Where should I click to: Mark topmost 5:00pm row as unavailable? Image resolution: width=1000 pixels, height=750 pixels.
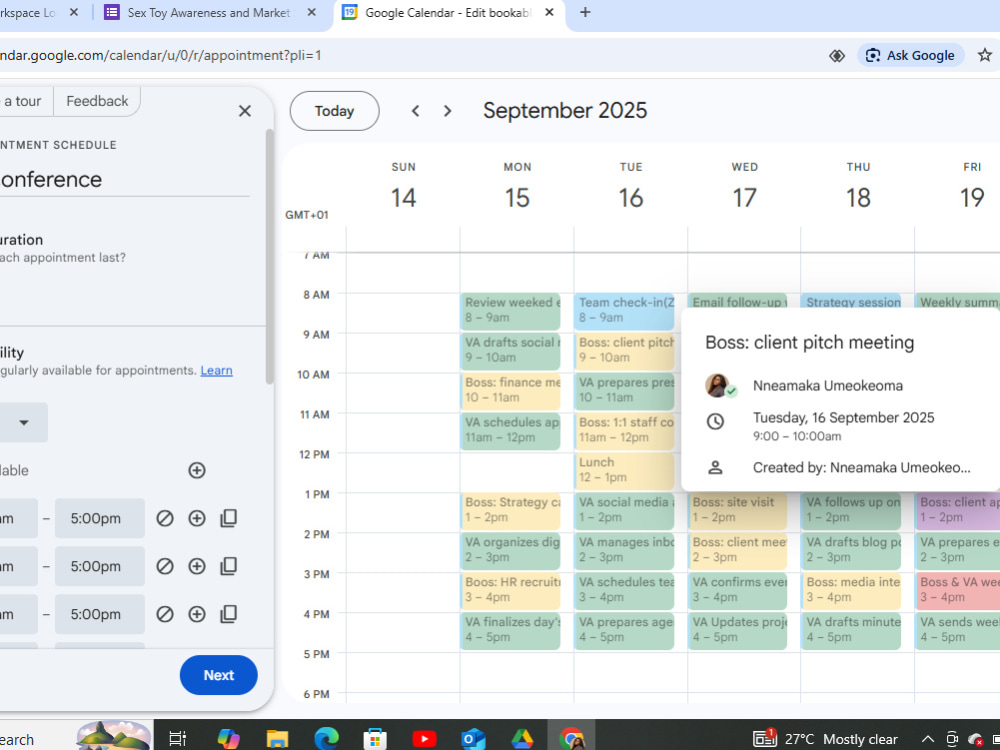[165, 518]
